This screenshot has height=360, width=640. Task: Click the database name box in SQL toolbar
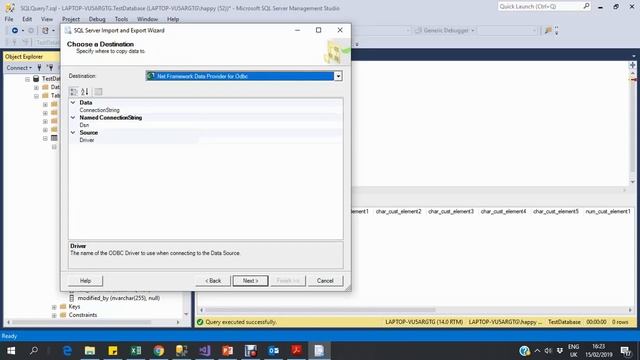point(48,42)
